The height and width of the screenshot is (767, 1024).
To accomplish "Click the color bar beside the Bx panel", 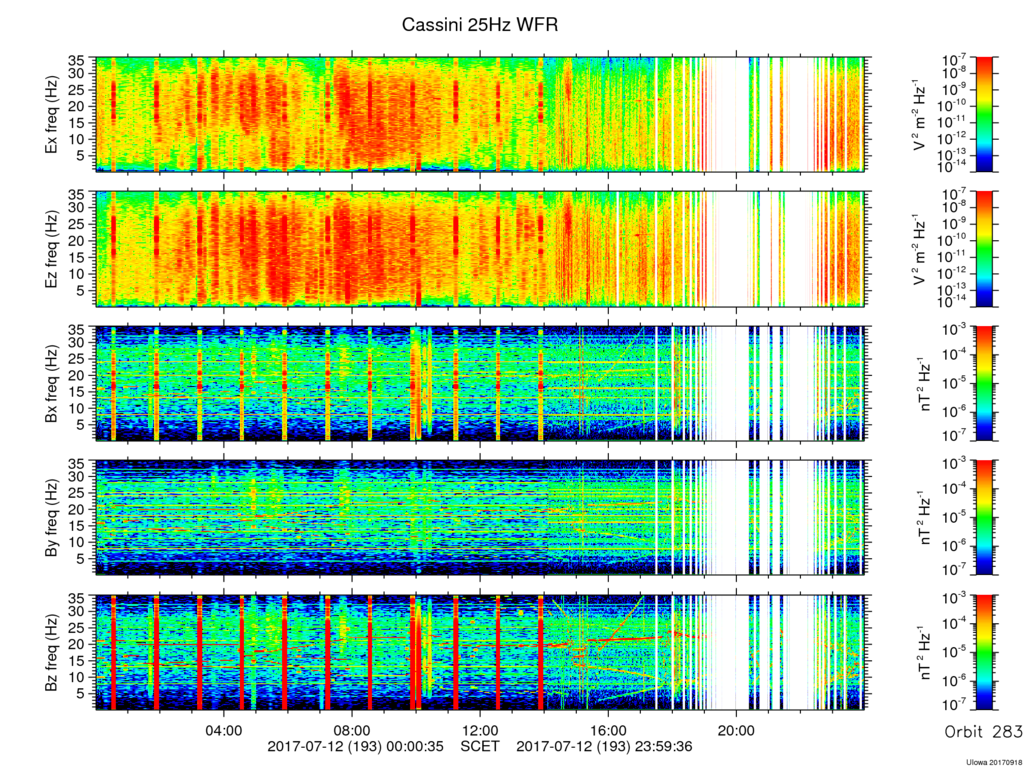I will pos(984,384).
